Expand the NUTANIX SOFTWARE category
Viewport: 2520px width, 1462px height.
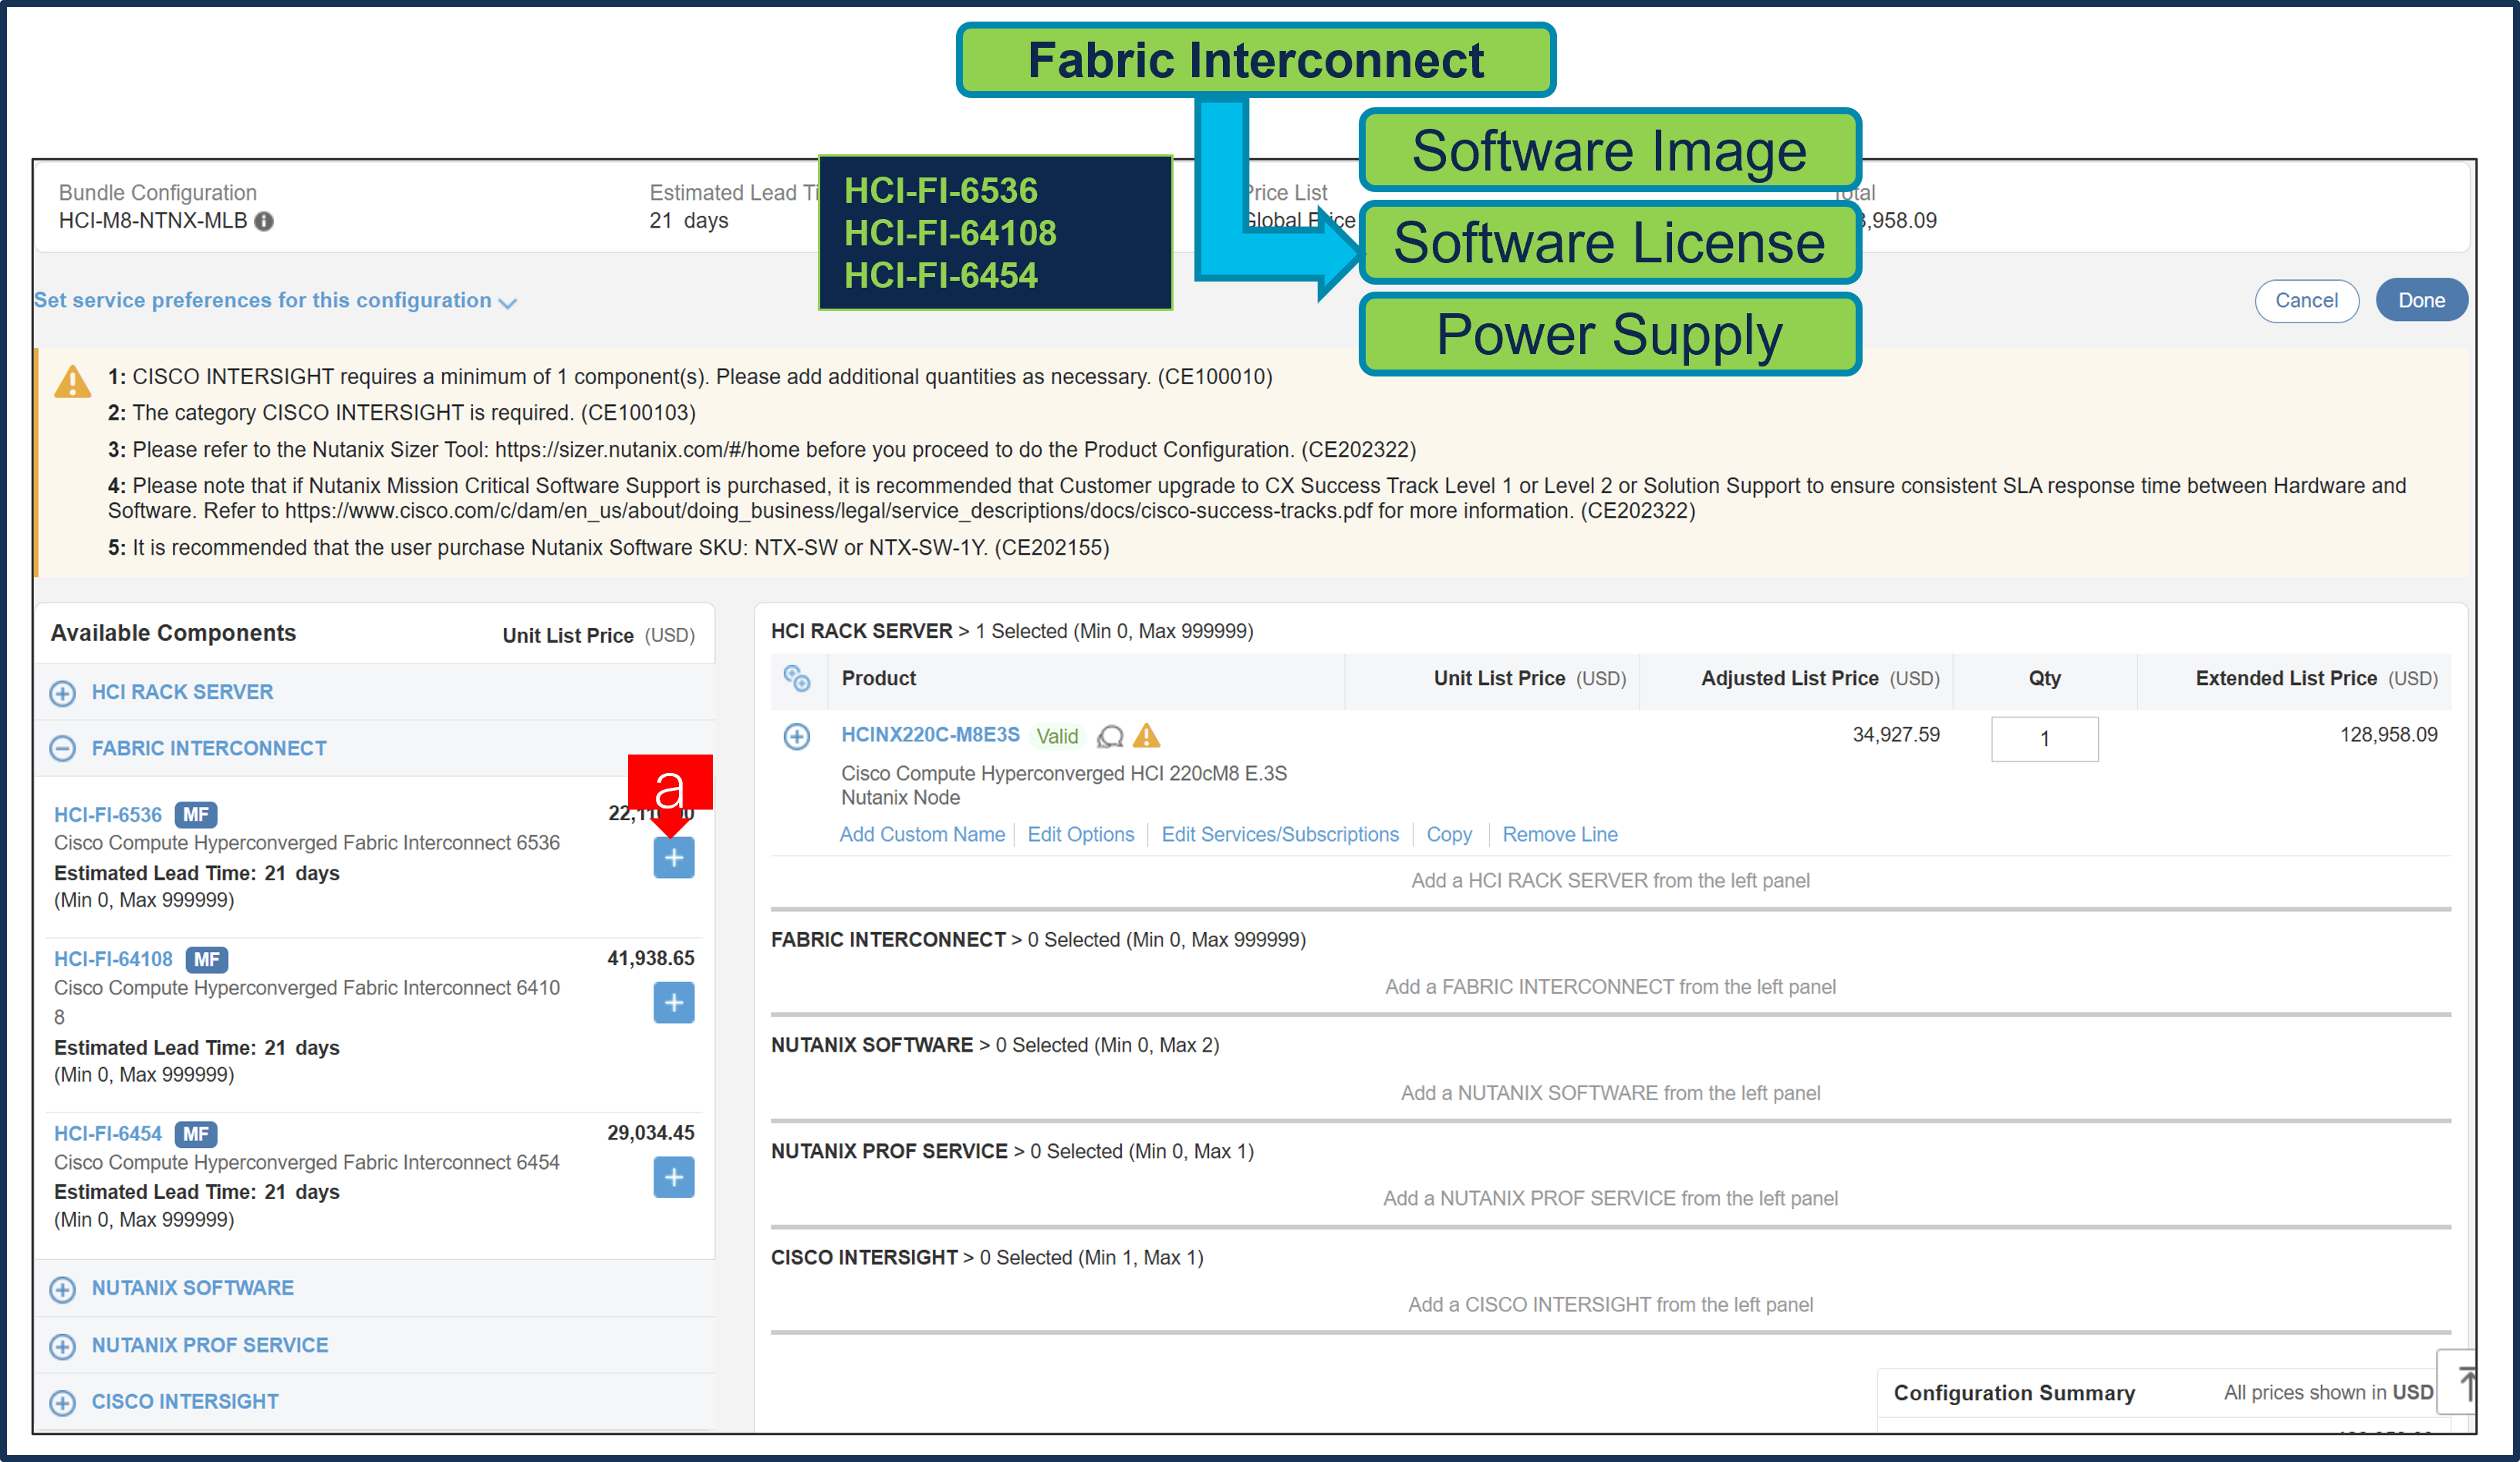[63, 1289]
